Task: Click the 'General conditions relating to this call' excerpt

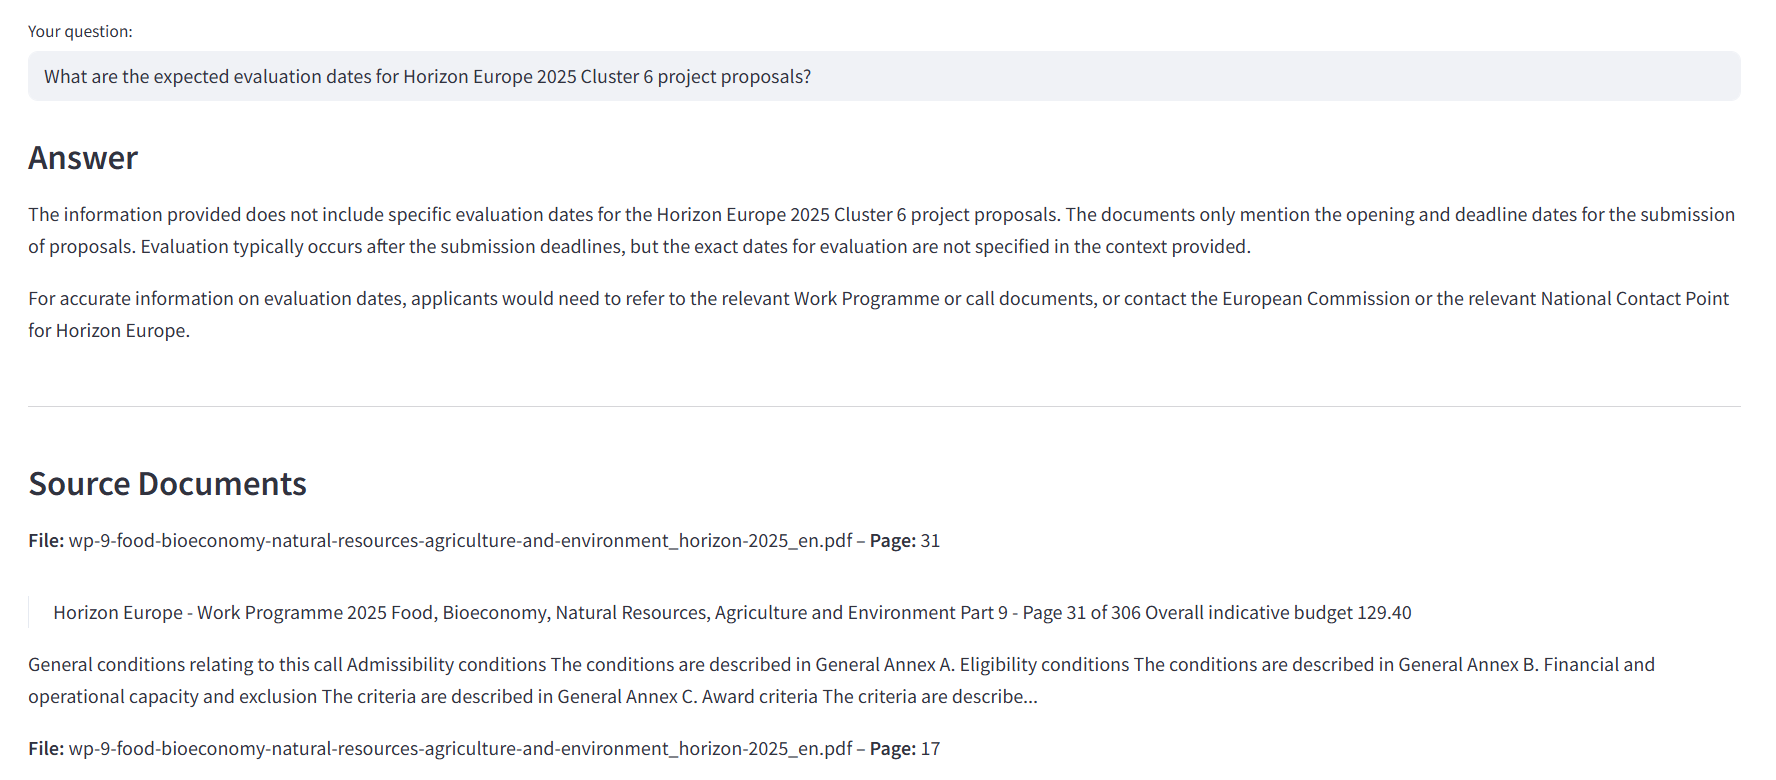Action: (842, 680)
